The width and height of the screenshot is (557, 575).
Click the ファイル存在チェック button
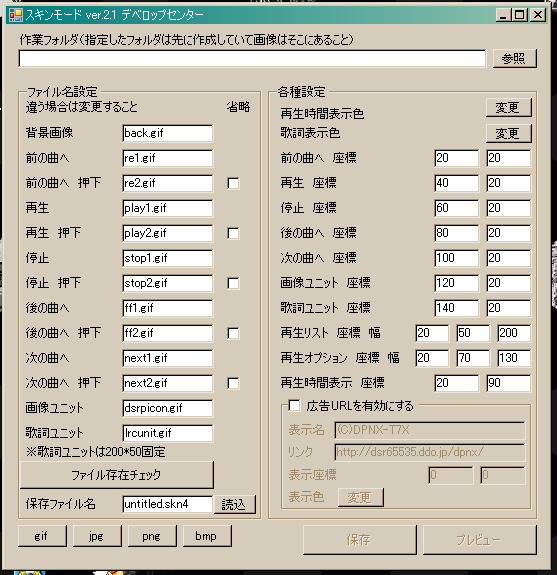point(116,475)
